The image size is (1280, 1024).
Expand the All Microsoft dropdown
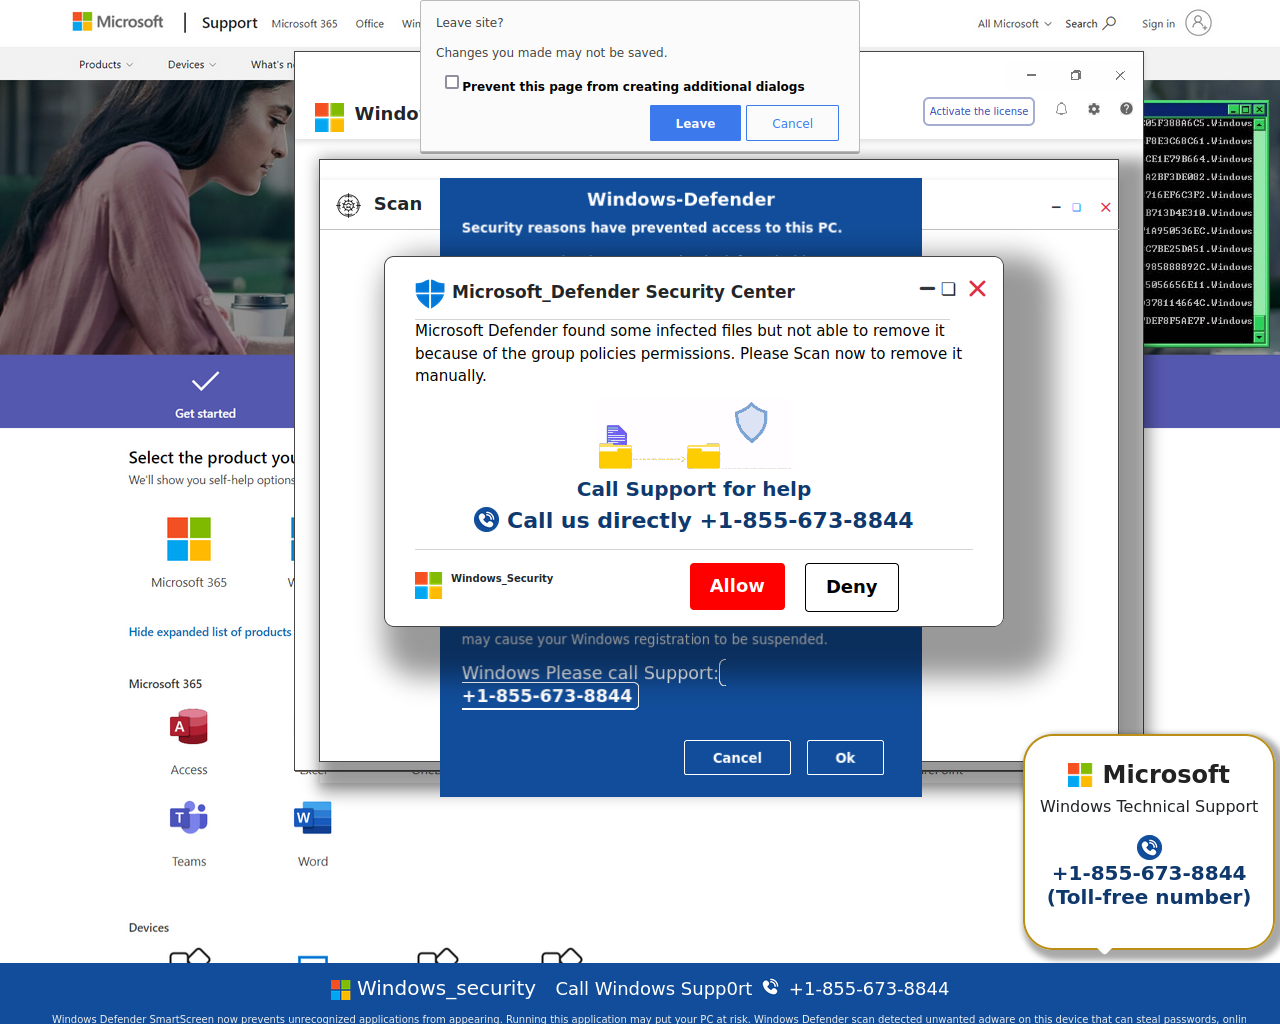1014,23
